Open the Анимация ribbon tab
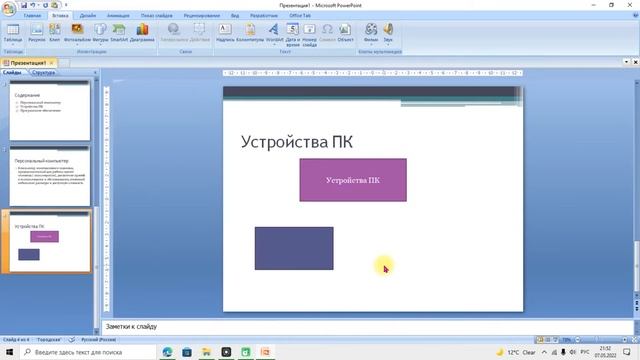 point(118,16)
